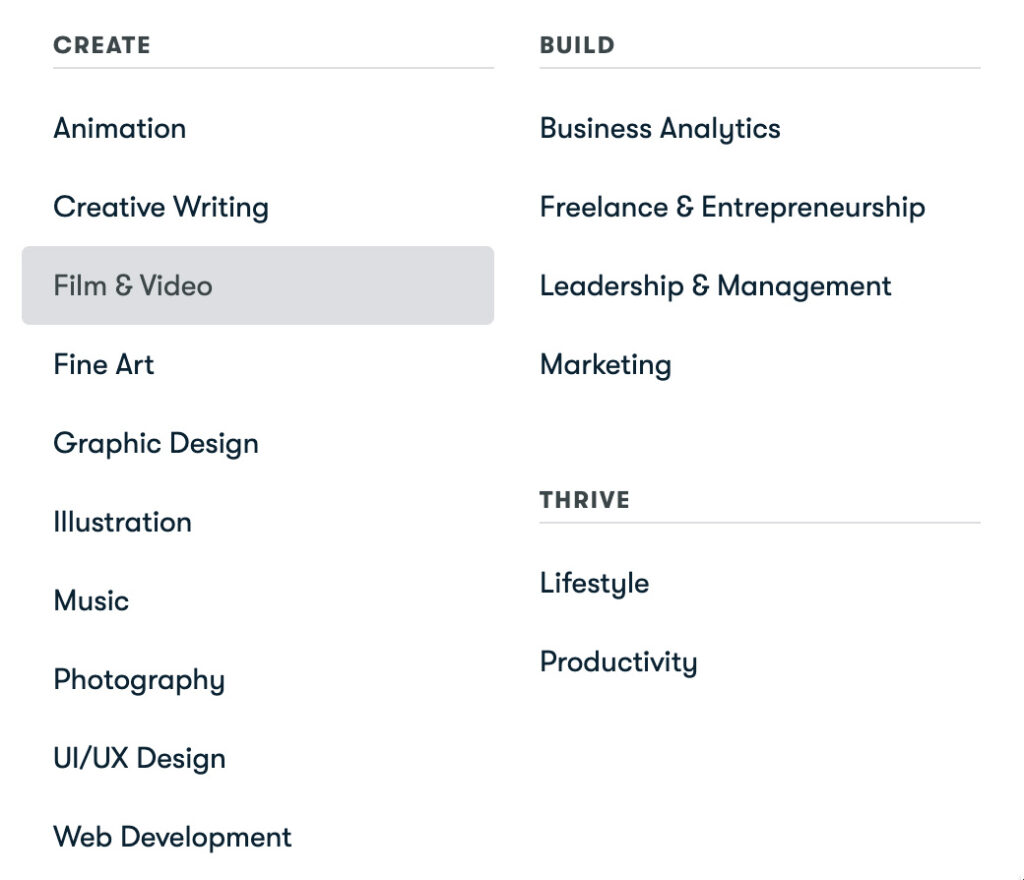The image size is (1024, 880).
Task: Select the Lifestyle category
Action: tap(594, 583)
